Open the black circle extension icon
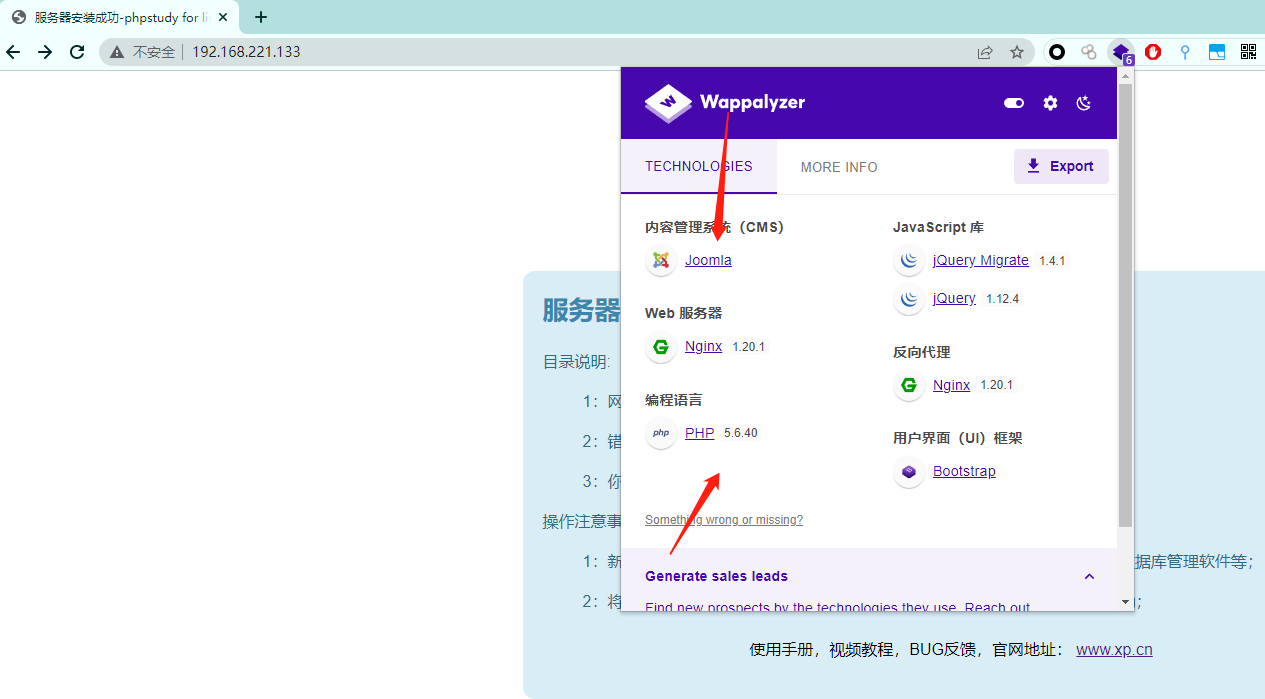Image resolution: width=1265 pixels, height=699 pixels. 1057,52
